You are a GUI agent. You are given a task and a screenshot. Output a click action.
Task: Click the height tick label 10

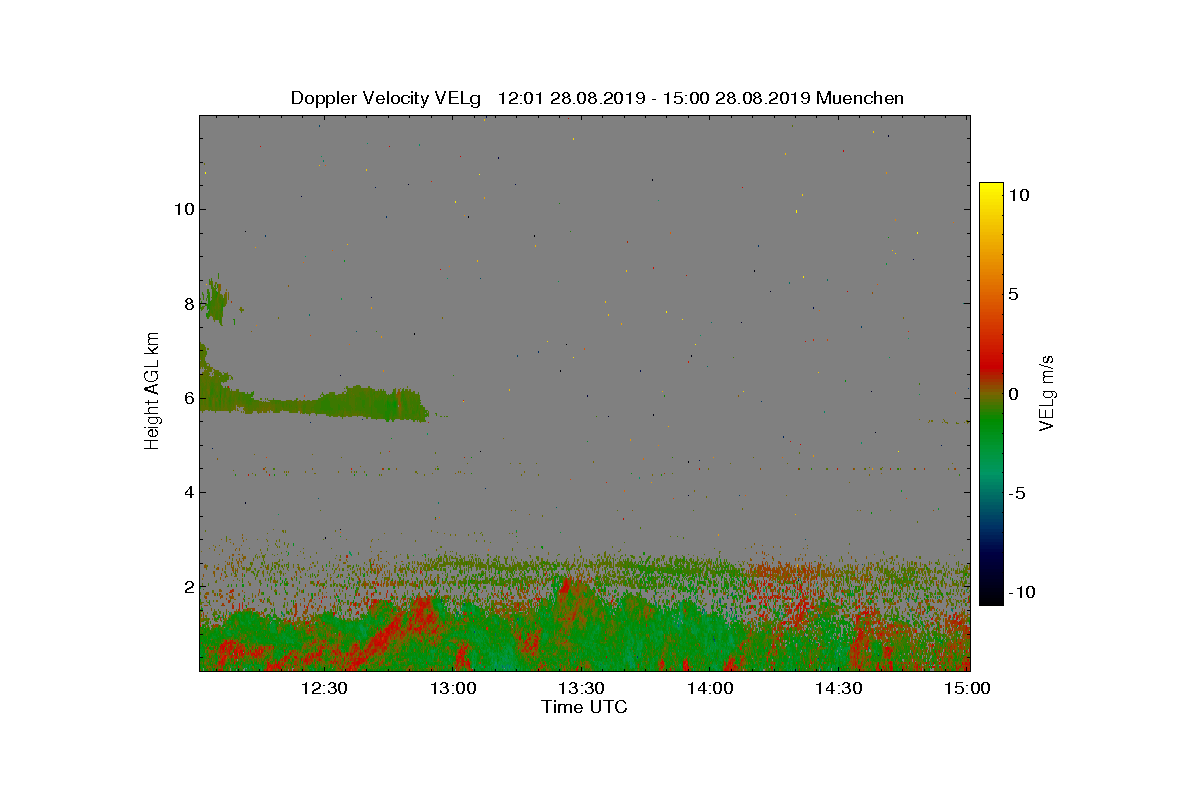coord(183,209)
